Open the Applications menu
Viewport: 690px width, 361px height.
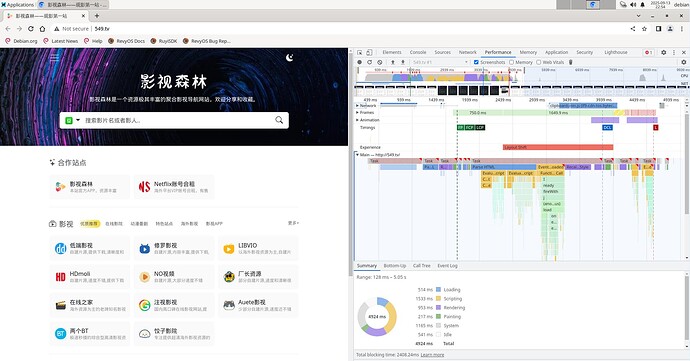18,4
